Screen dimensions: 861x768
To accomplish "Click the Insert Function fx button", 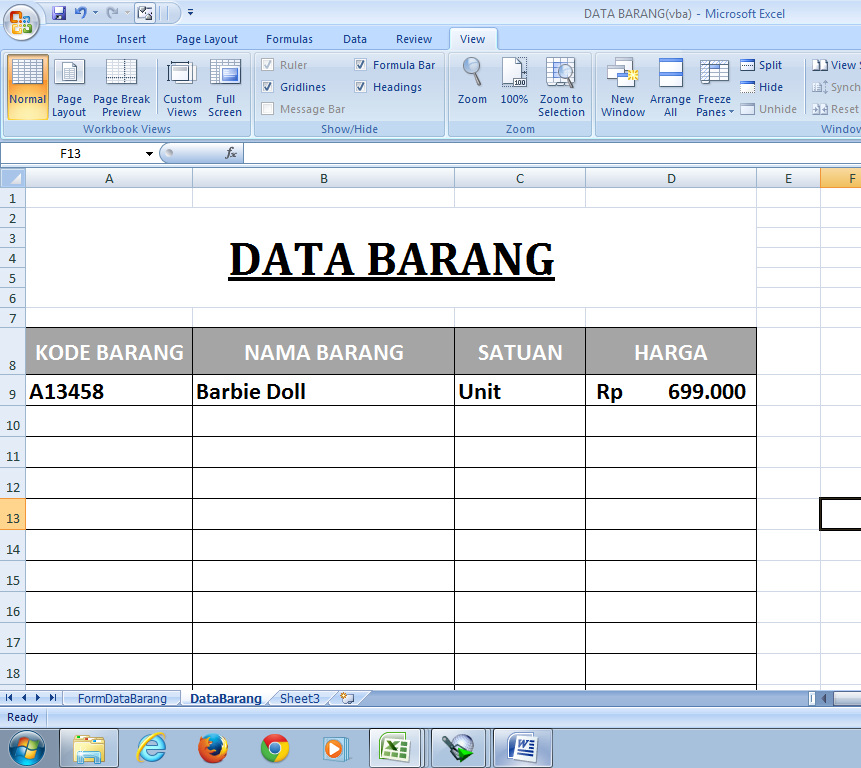I will [232, 153].
